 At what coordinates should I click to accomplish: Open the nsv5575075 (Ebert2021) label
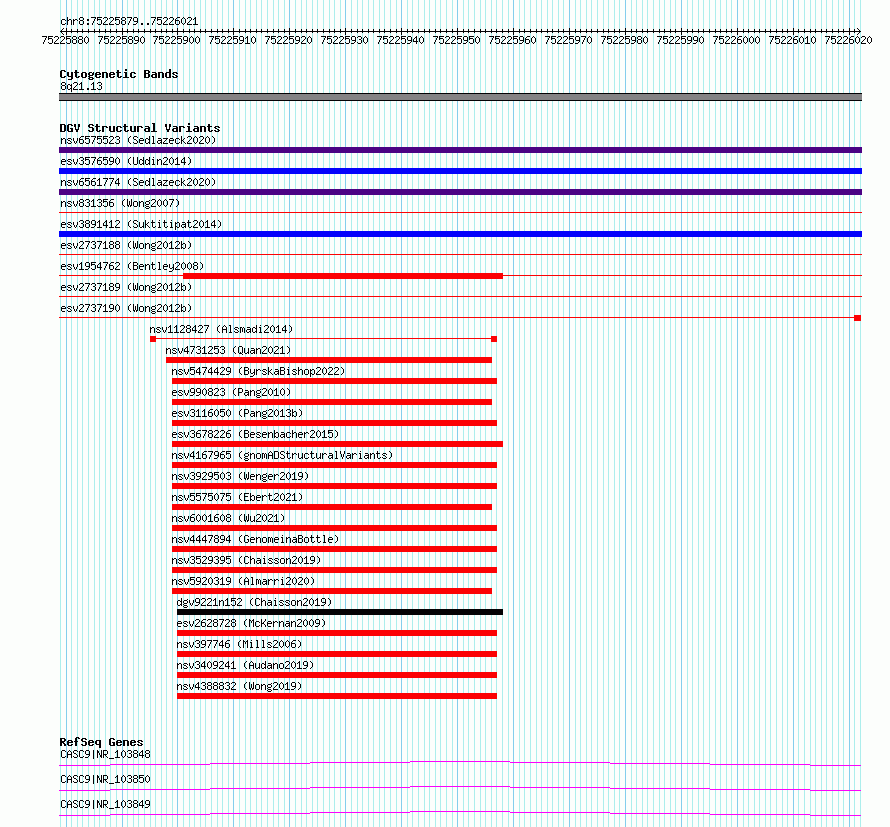(x=237, y=497)
